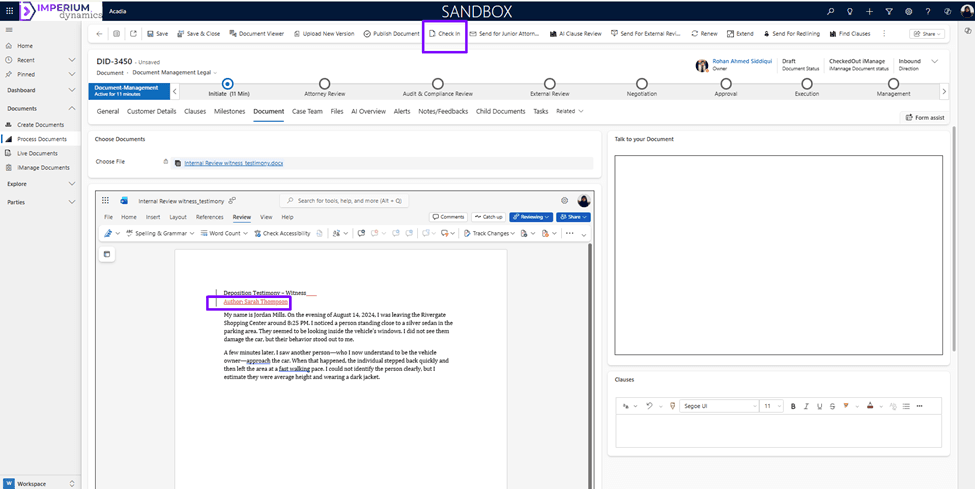Toggle Track Changes in Word ribbon
This screenshot has width=975, height=489.
490,233
